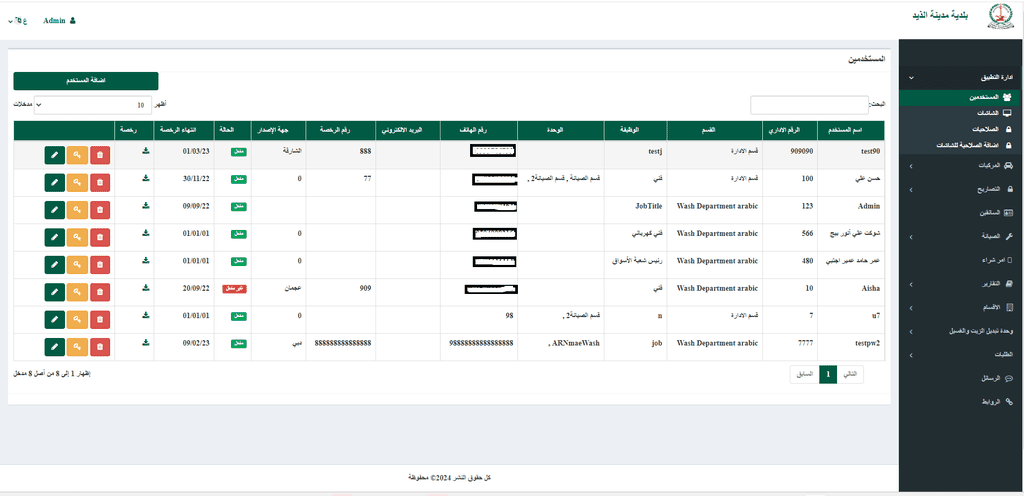Download license in Admin 123 row
1024x496 pixels.
tap(146, 206)
